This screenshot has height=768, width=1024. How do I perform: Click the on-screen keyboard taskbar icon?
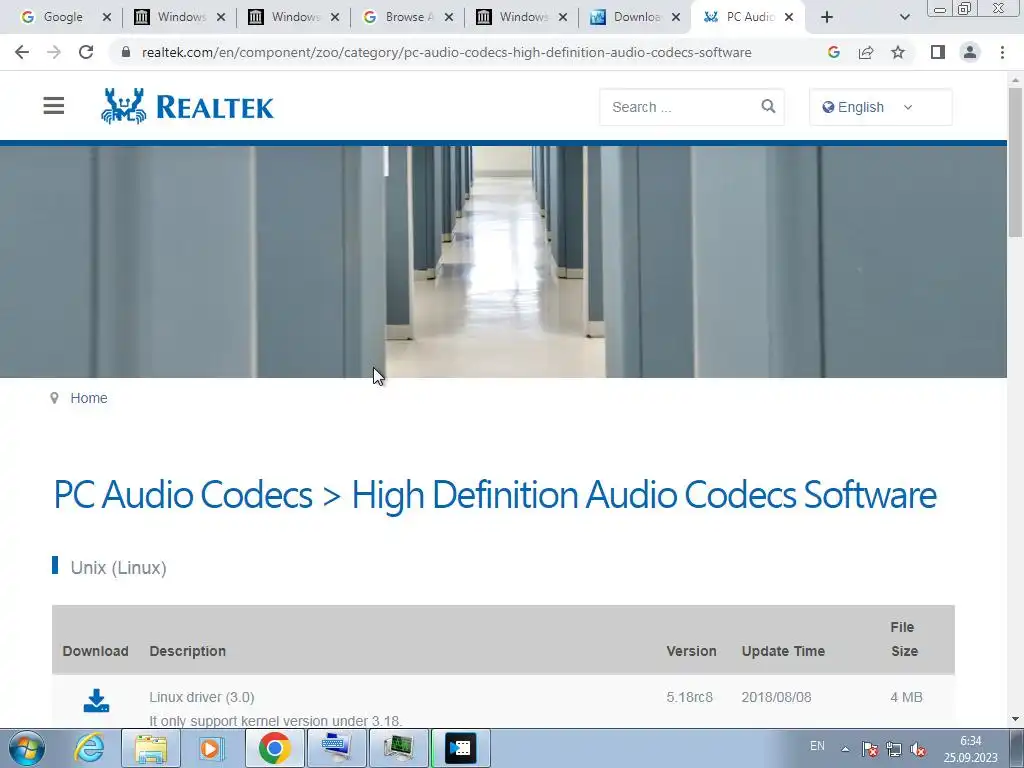tap(336, 748)
